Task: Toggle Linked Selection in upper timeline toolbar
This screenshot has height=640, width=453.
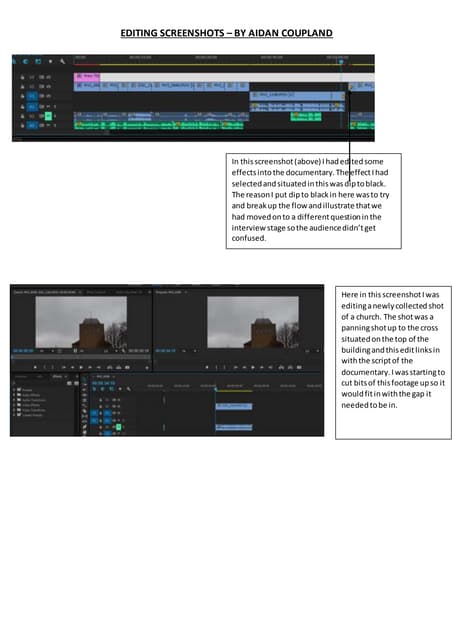Action: [38, 61]
